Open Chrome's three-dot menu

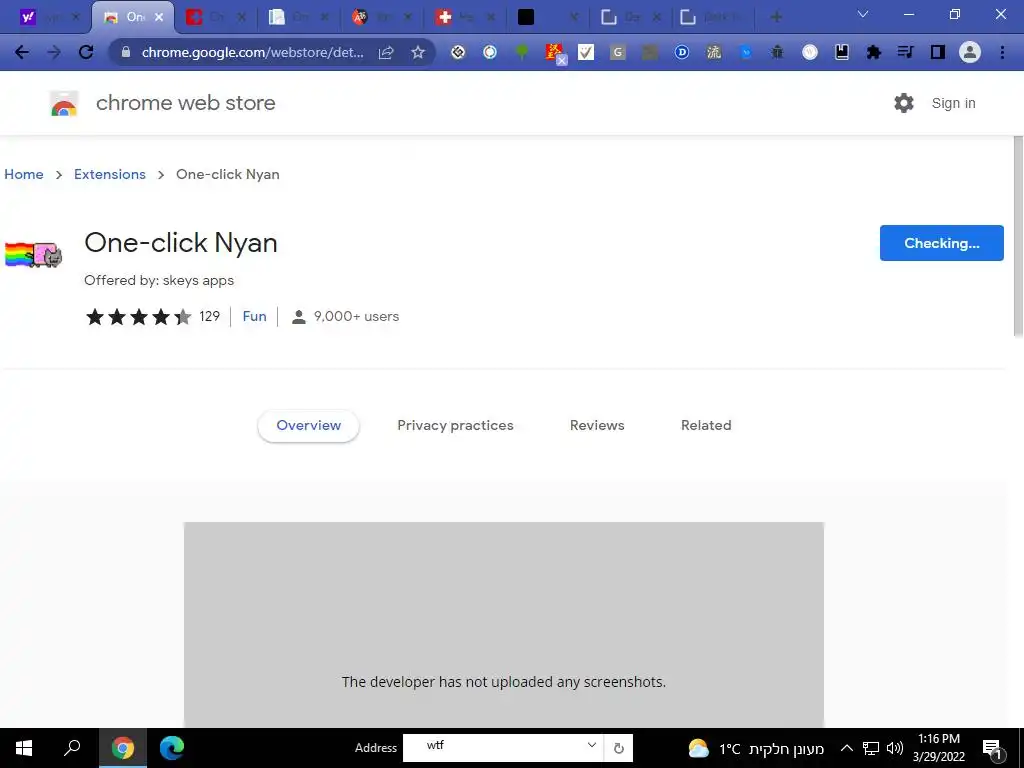[x=1002, y=52]
